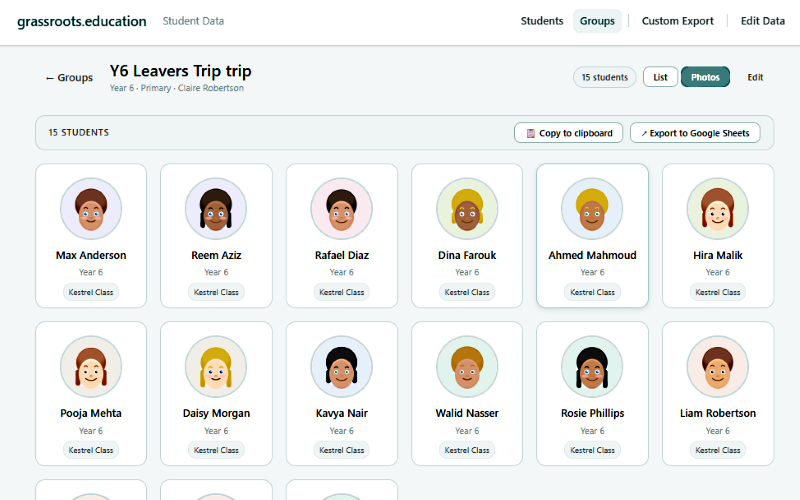Screen dimensions: 800x500
Task: Open Daisy Morgan's avatar photo
Action: 216,367
